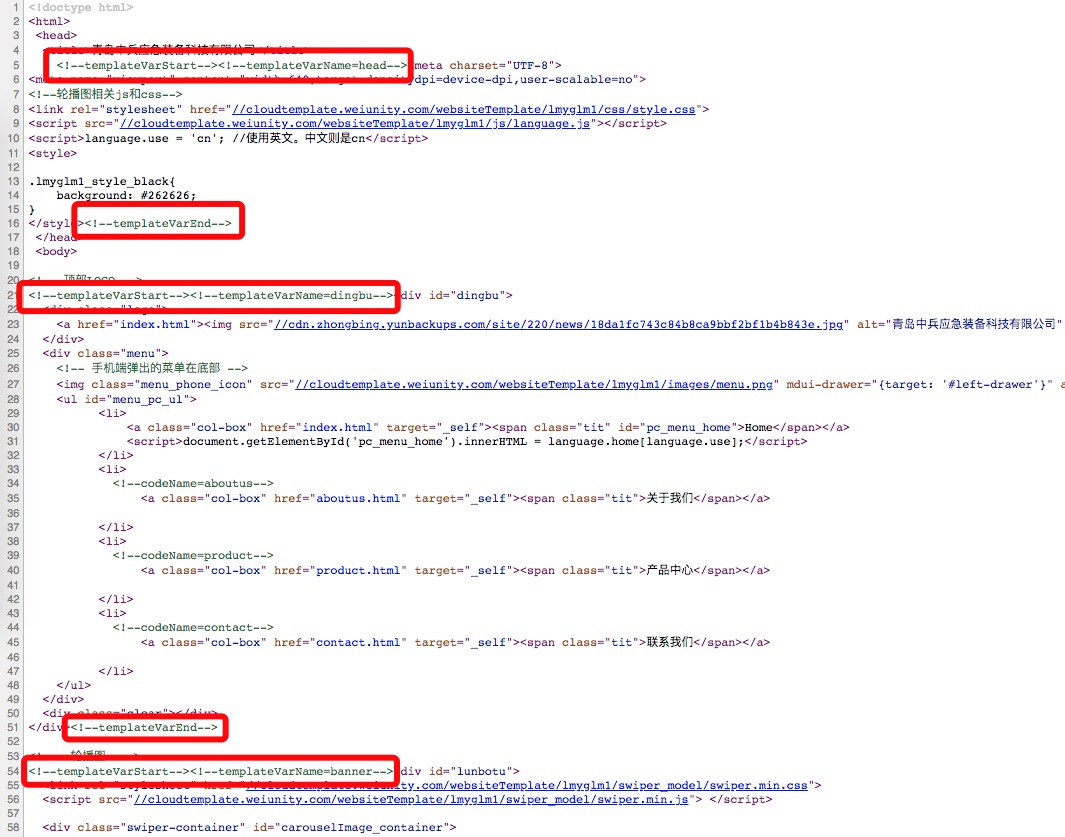Click the div id="dingbu" tag
Image resolution: width=1065 pixels, height=837 pixels.
[456, 296]
